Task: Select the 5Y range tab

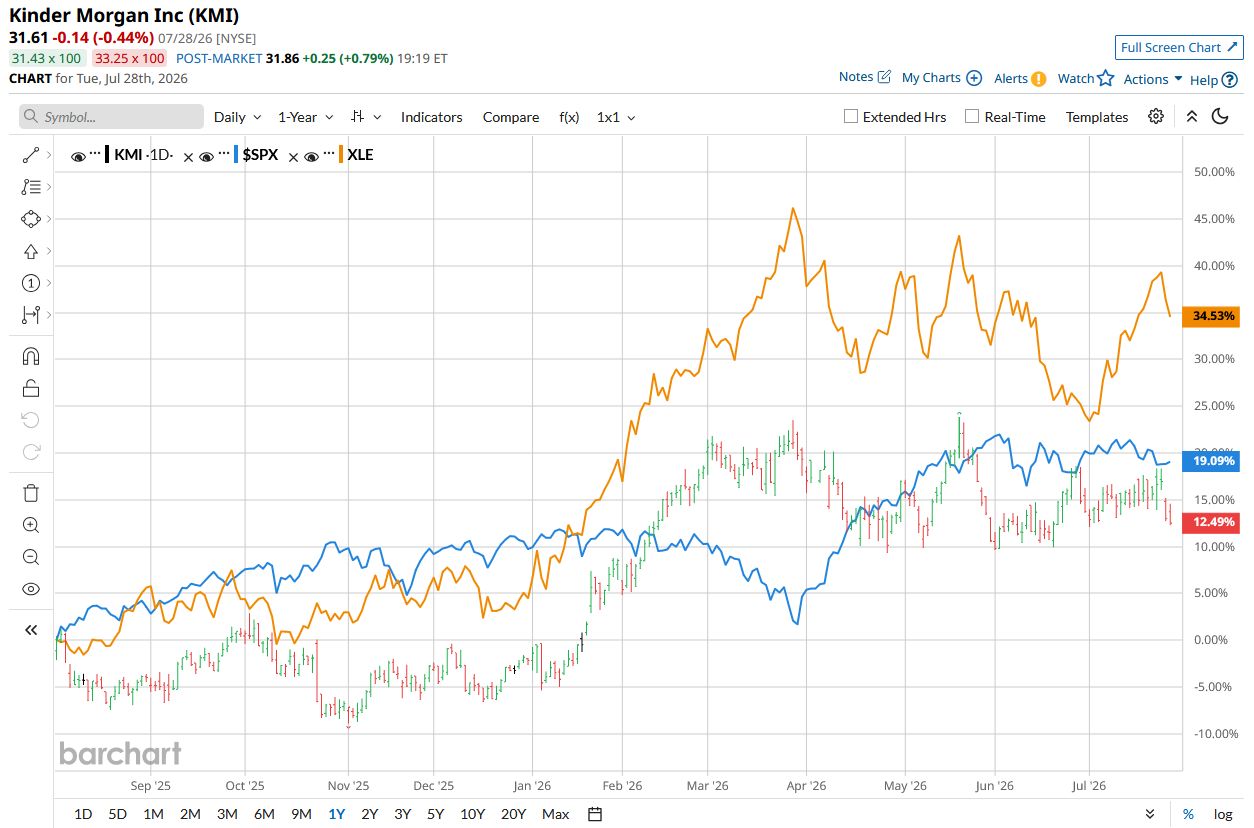Action: pyautogui.click(x=435, y=814)
